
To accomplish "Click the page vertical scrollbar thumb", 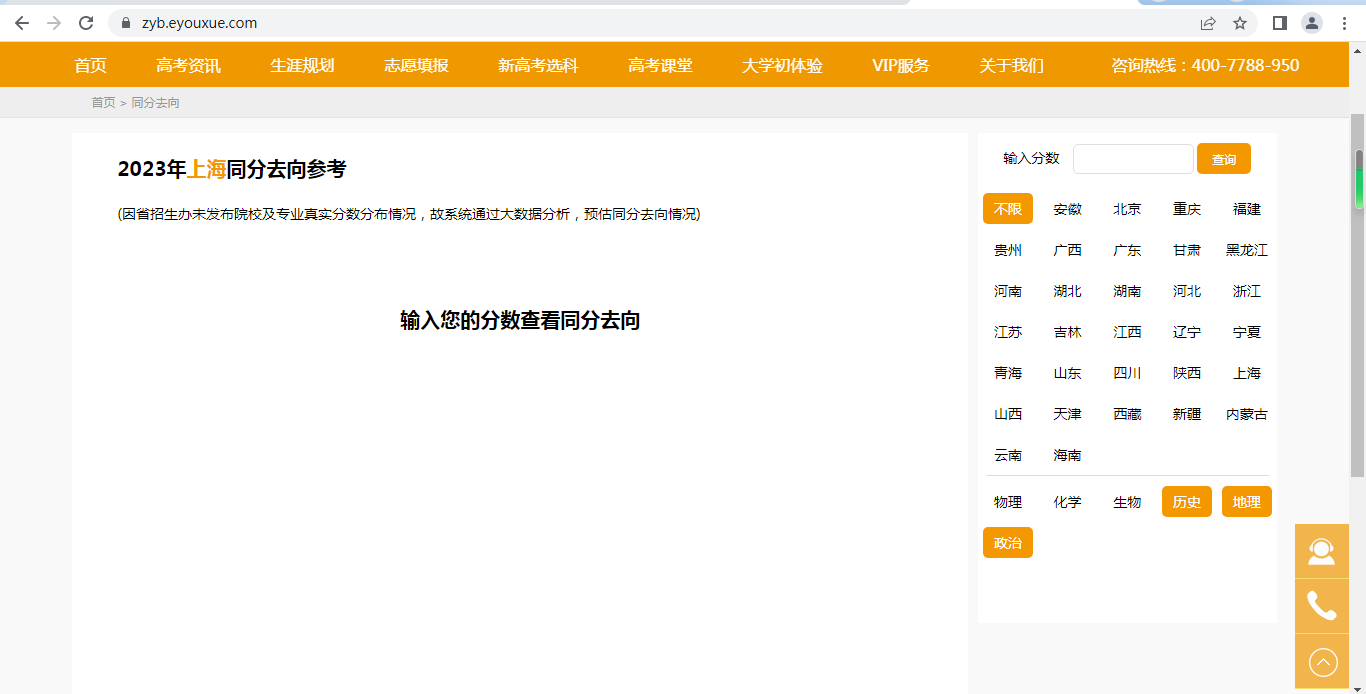I will 1358,180.
